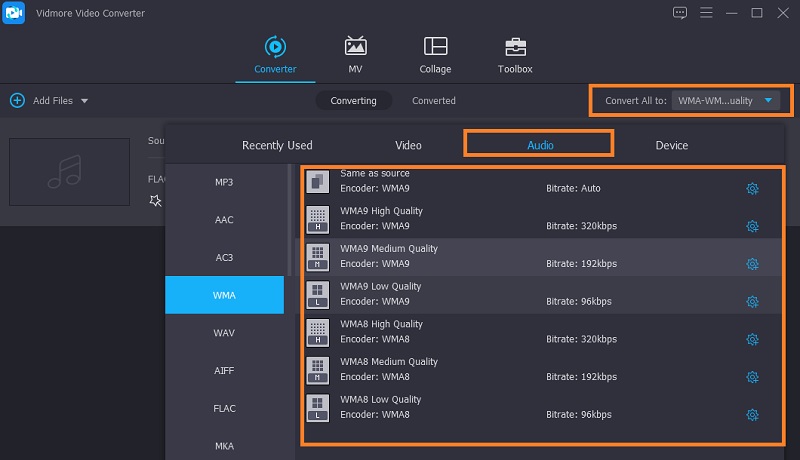The width and height of the screenshot is (800, 460).
Task: Open the Device tab
Action: 671,145
